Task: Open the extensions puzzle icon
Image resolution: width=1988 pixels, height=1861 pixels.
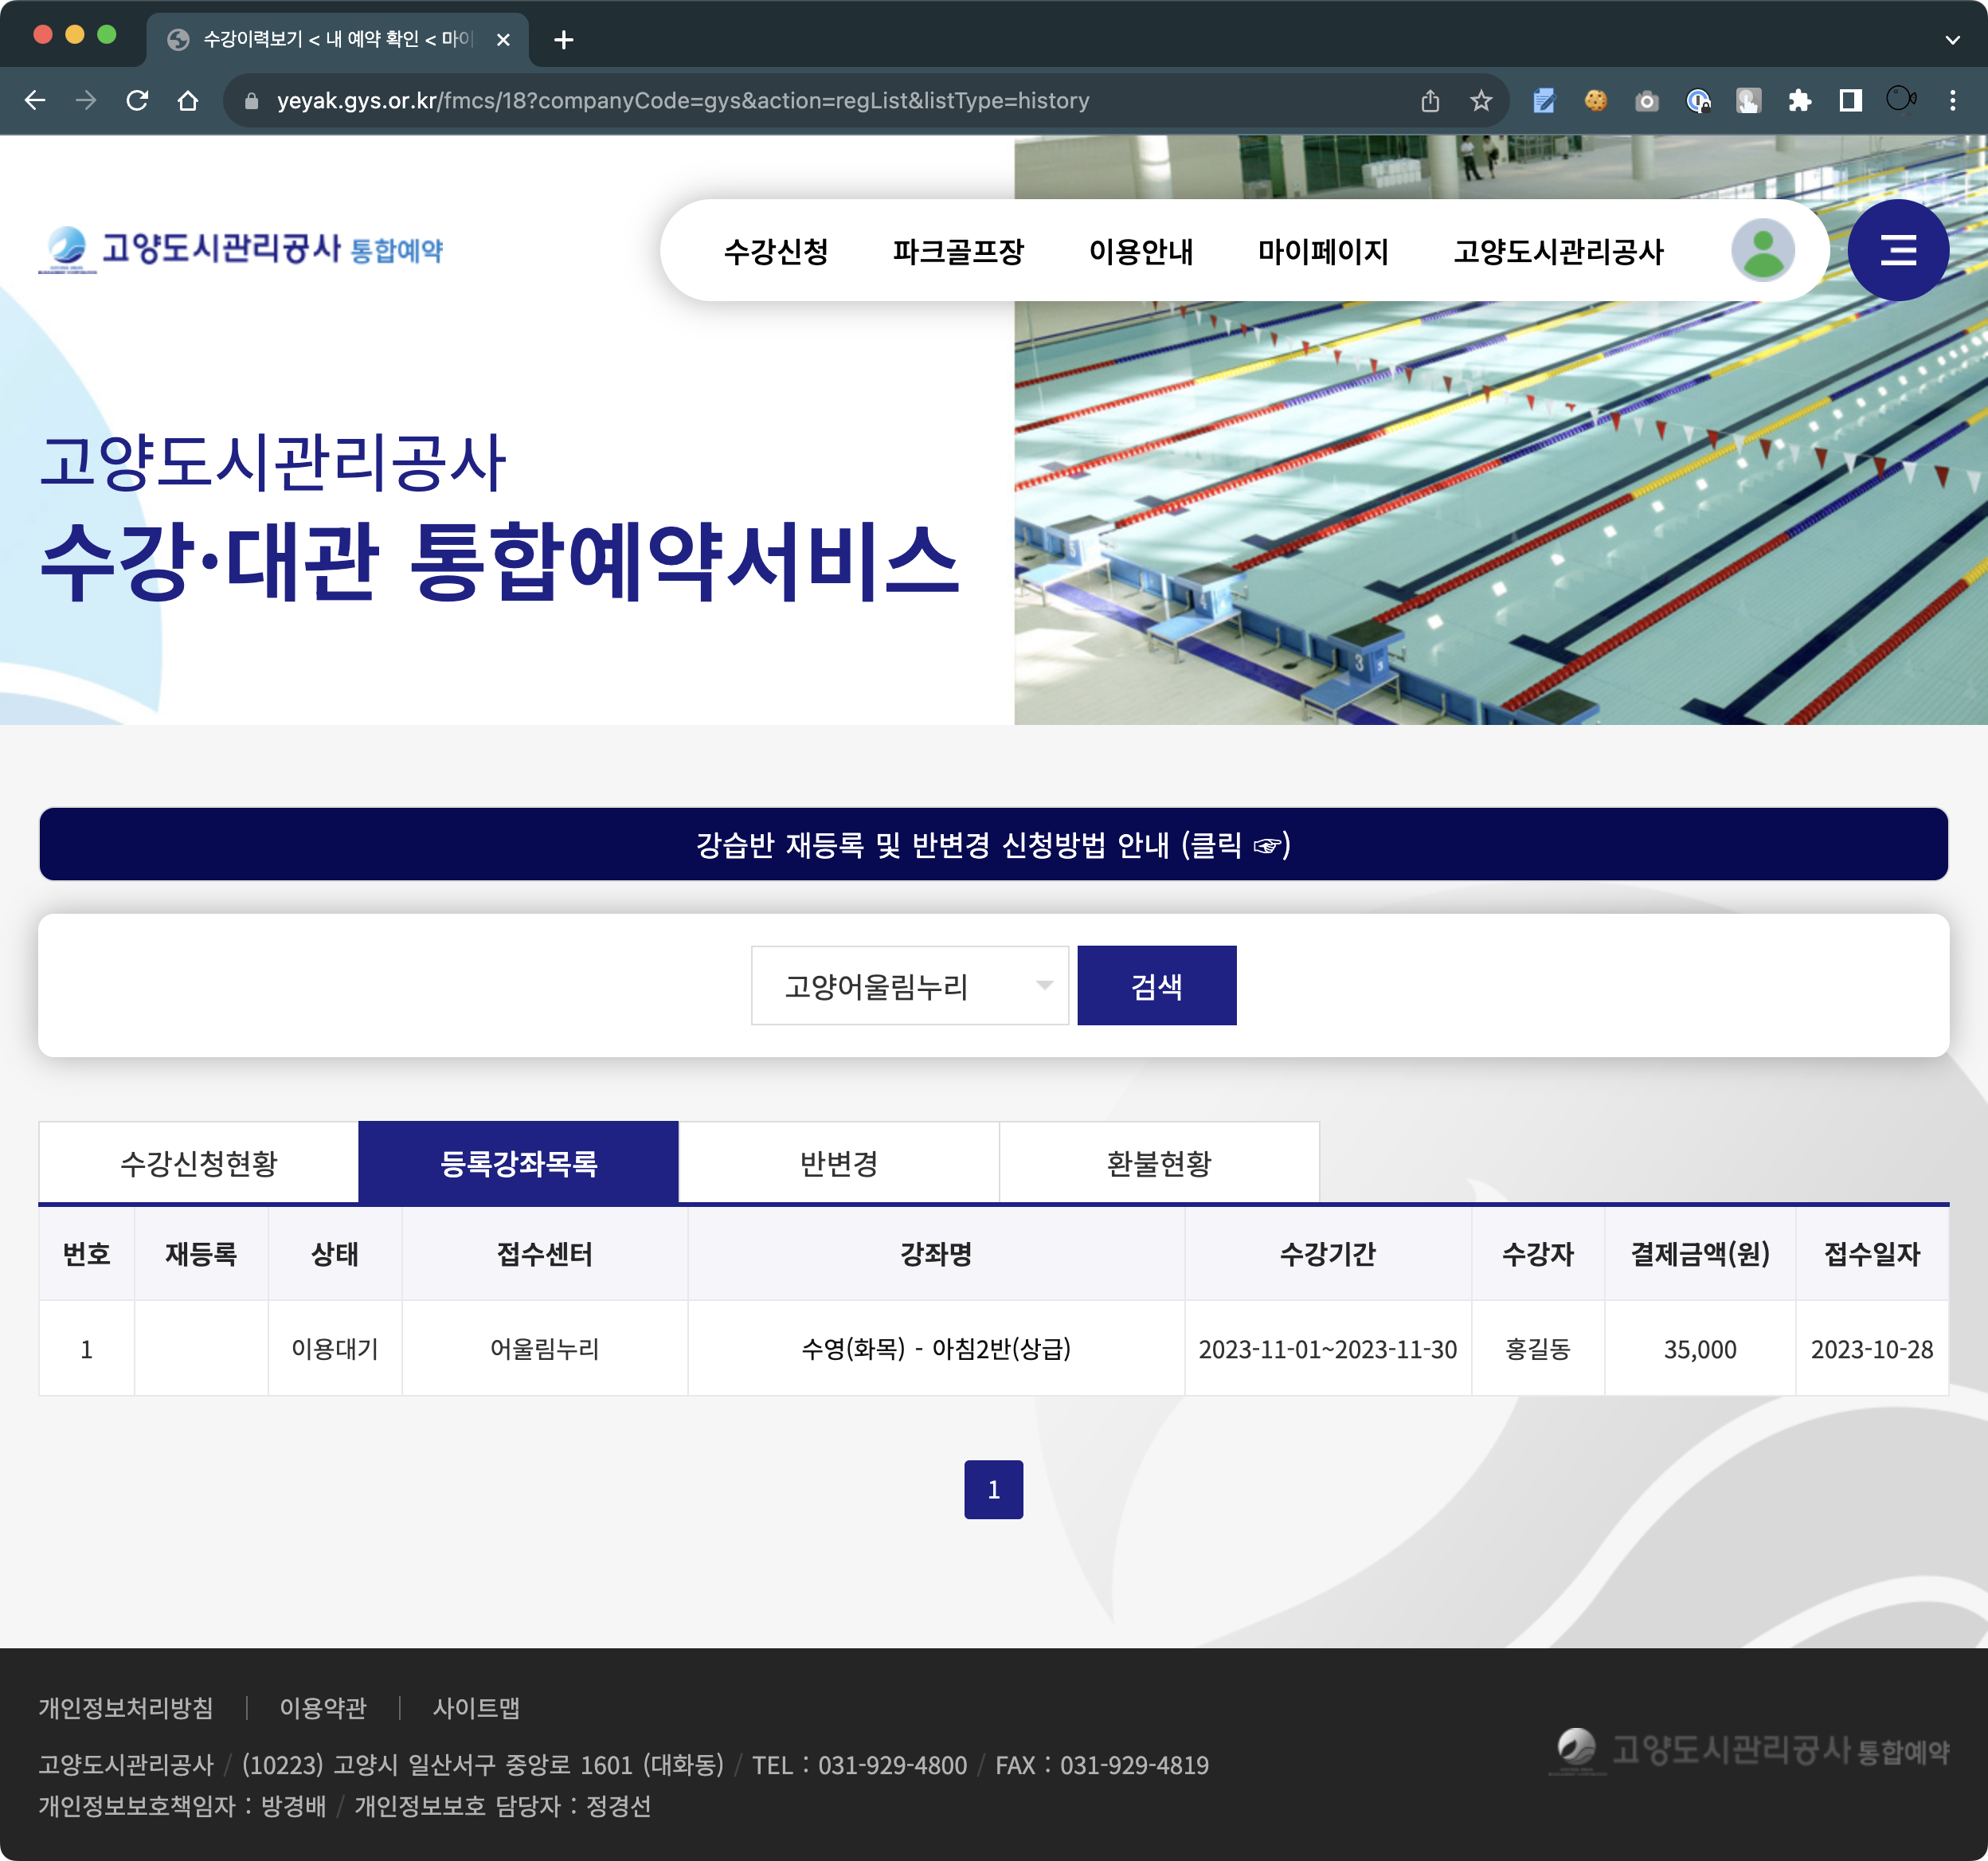Action: click(1799, 100)
